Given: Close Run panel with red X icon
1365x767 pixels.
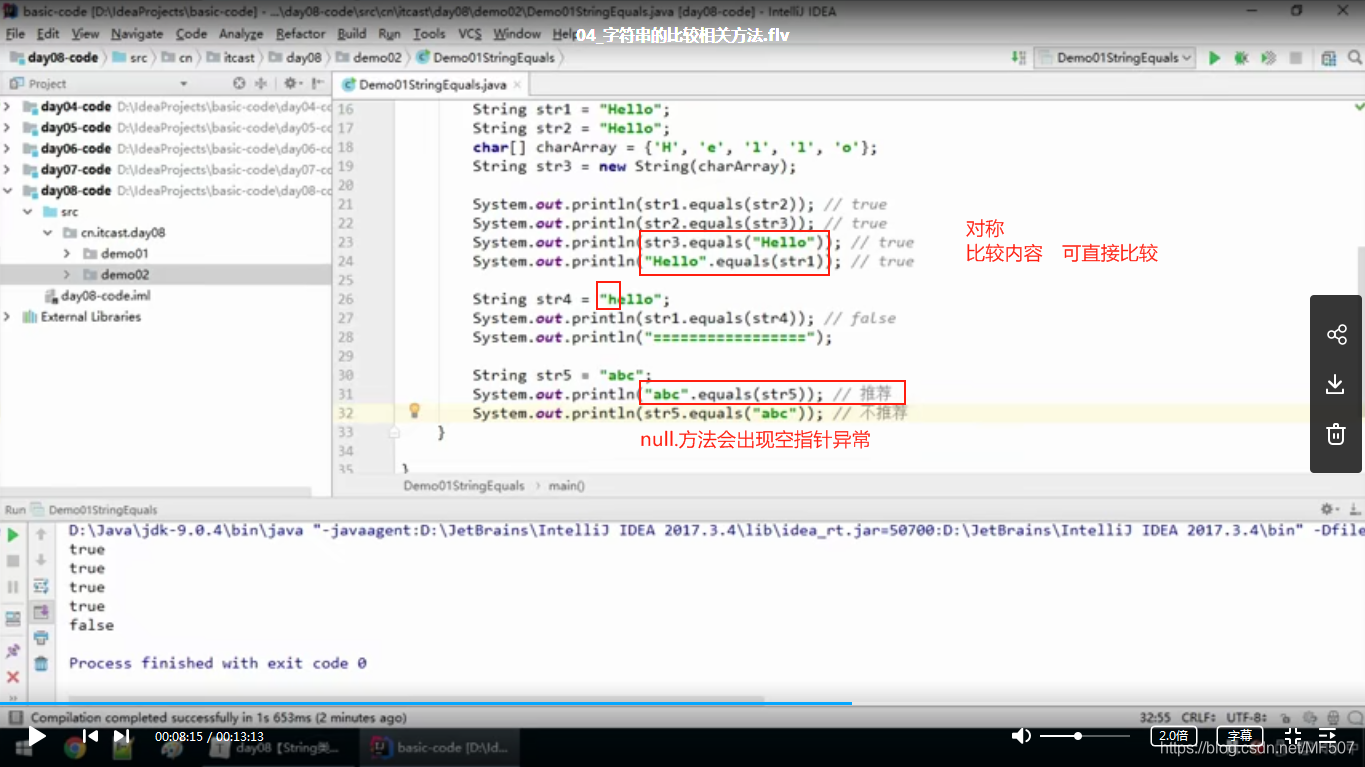Looking at the screenshot, I should click(x=13, y=677).
